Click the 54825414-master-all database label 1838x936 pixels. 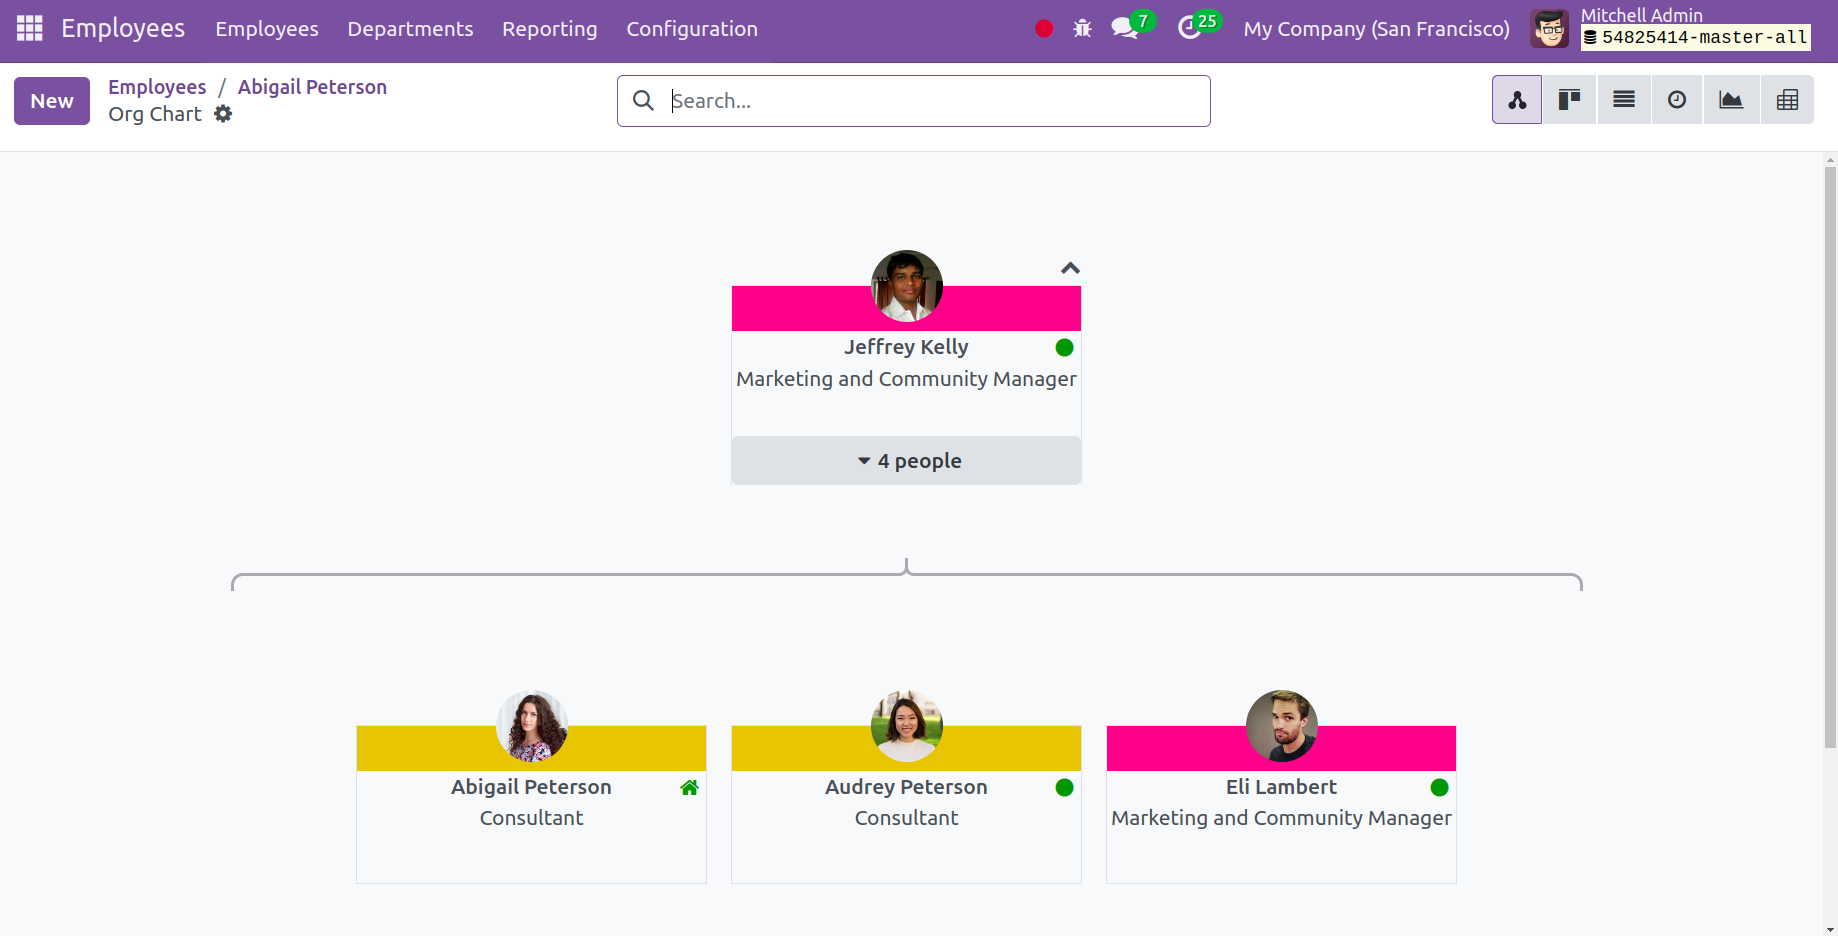click(x=1696, y=38)
